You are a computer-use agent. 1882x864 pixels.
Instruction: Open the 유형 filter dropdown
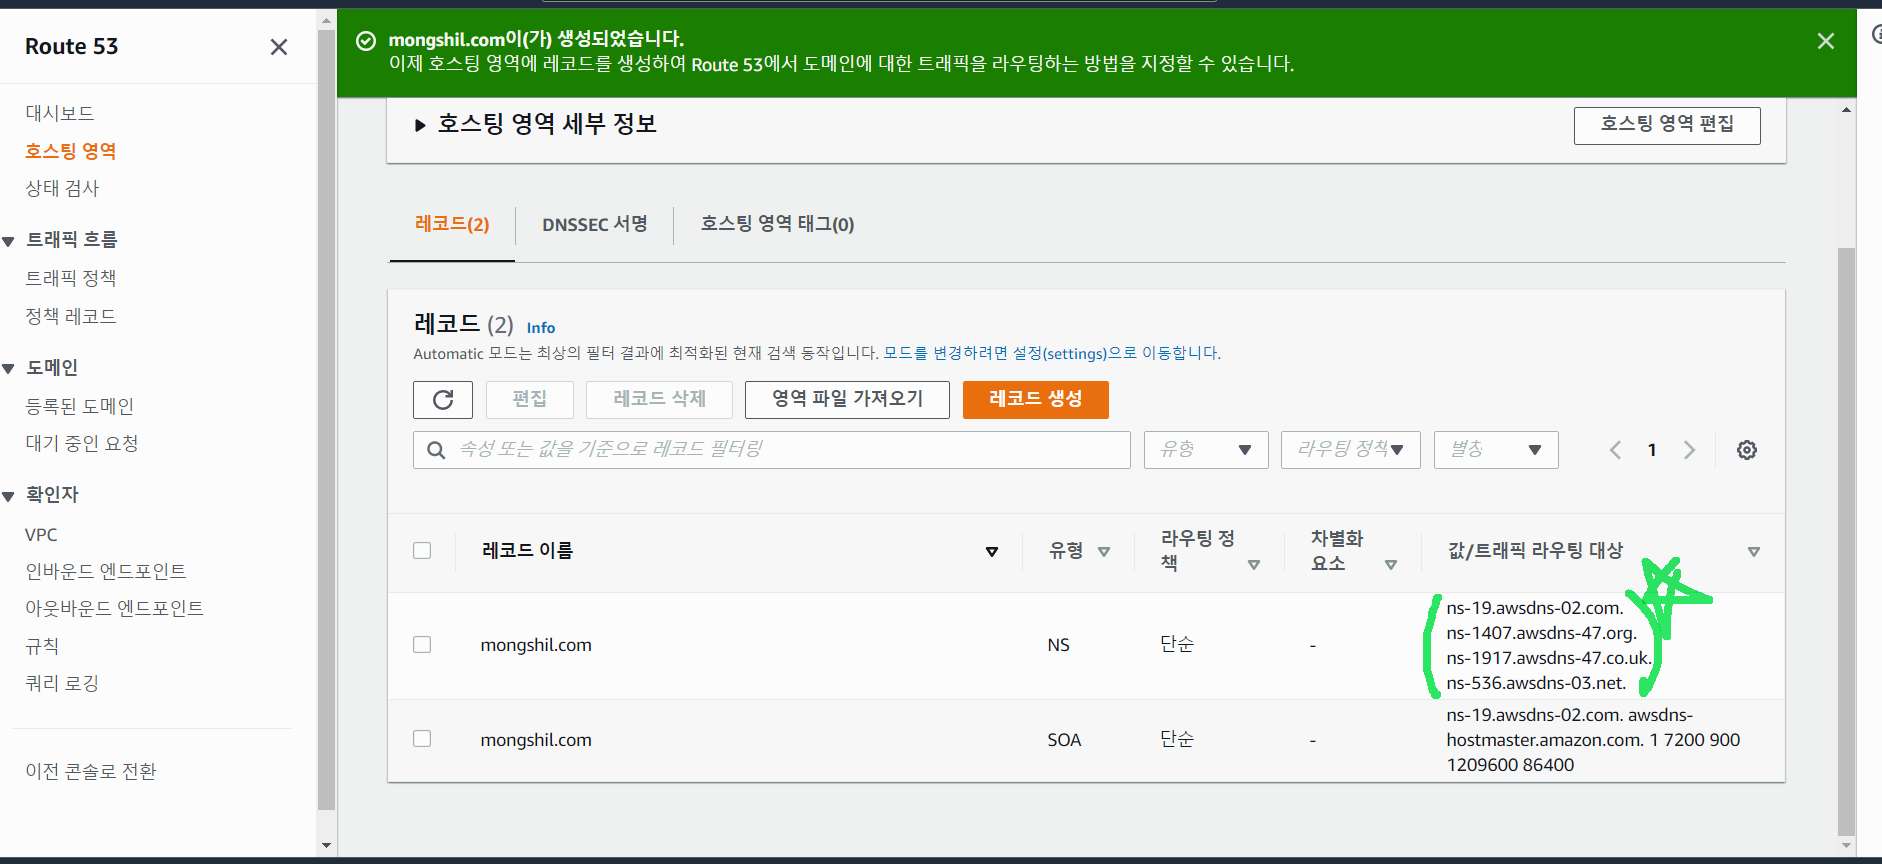[1206, 450]
